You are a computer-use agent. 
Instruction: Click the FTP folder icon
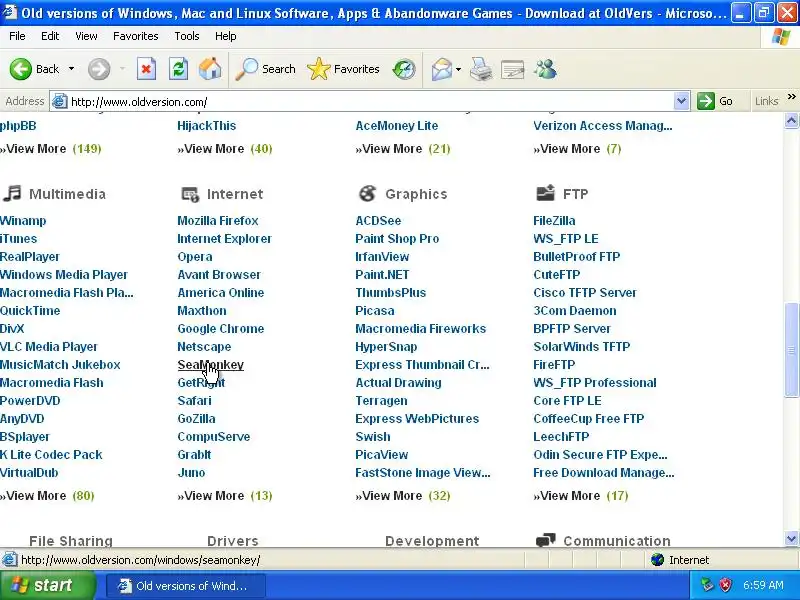(x=545, y=193)
